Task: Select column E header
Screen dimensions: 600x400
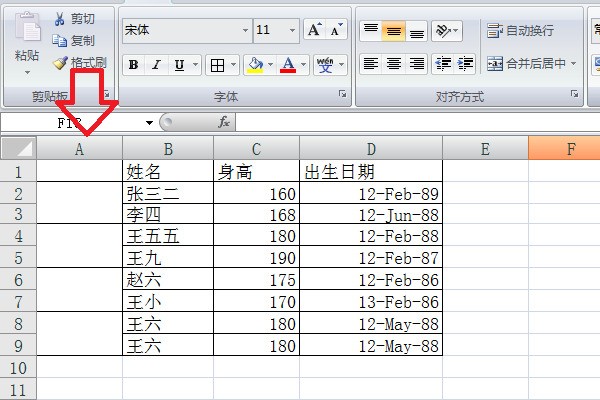Action: click(485, 149)
